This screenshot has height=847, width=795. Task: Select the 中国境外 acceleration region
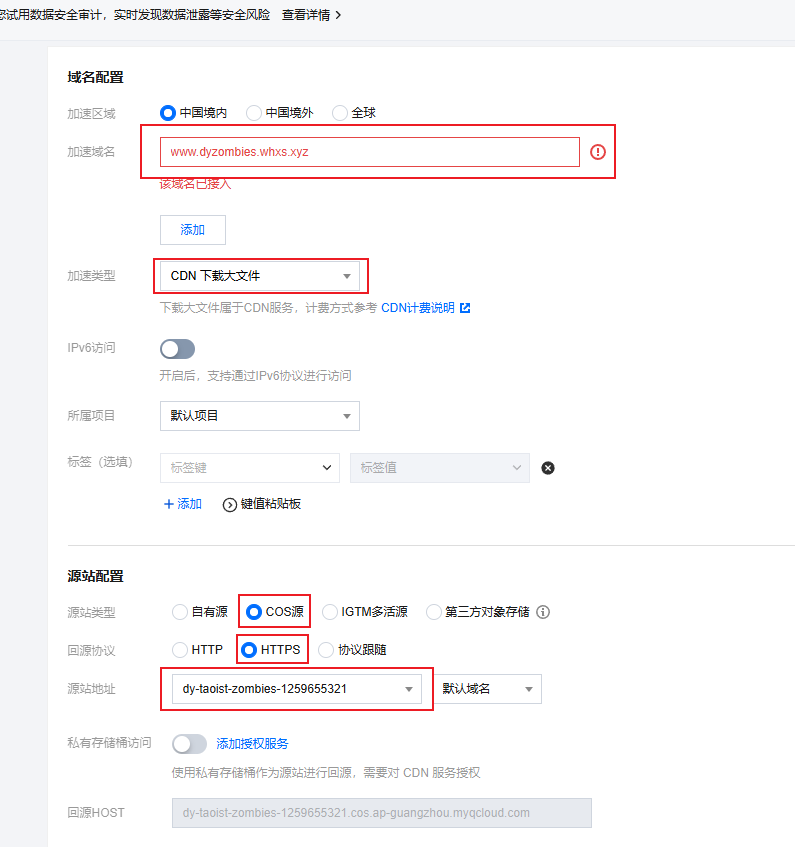pos(254,113)
